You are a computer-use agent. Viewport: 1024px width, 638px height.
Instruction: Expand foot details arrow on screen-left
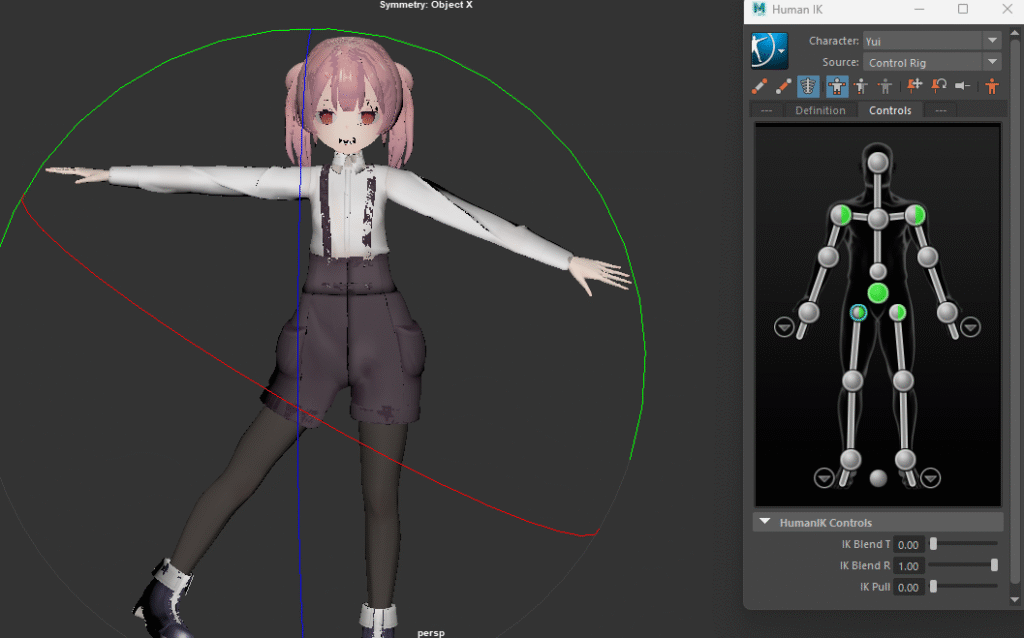[824, 478]
